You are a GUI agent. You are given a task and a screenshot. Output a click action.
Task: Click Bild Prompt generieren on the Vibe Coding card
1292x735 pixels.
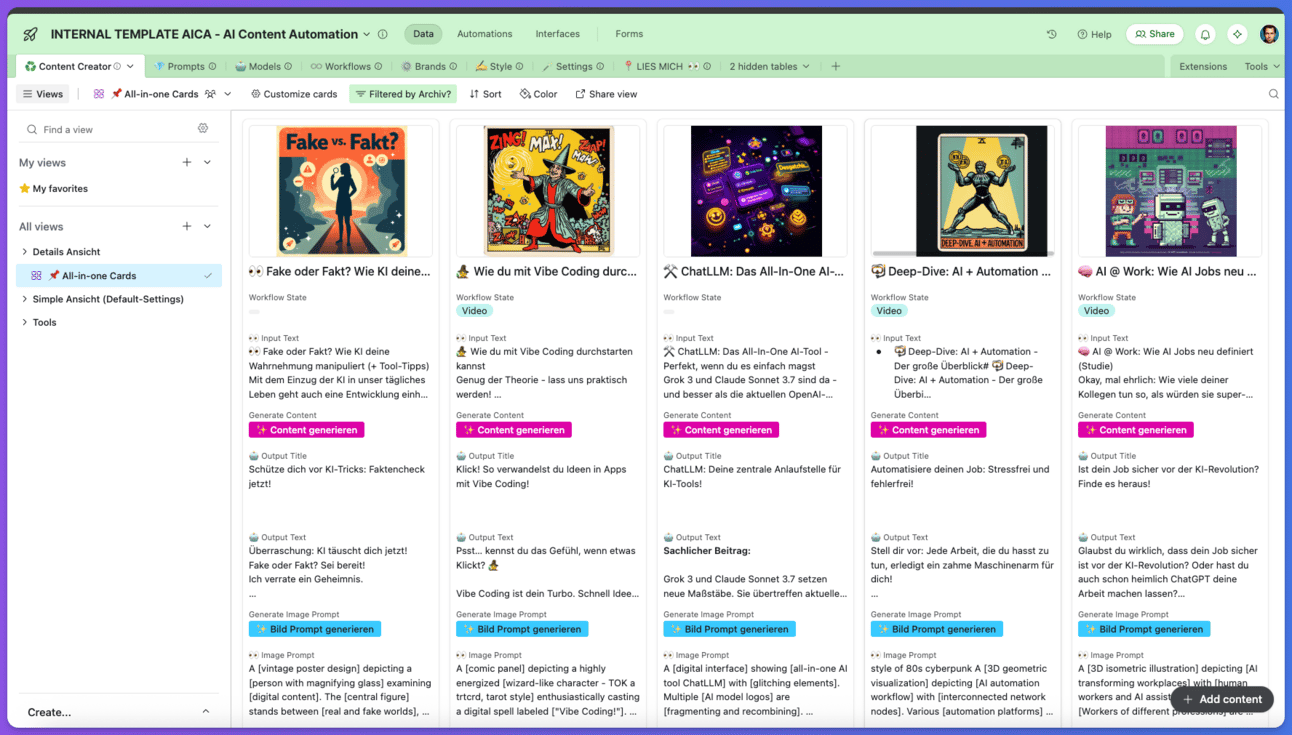click(x=522, y=629)
